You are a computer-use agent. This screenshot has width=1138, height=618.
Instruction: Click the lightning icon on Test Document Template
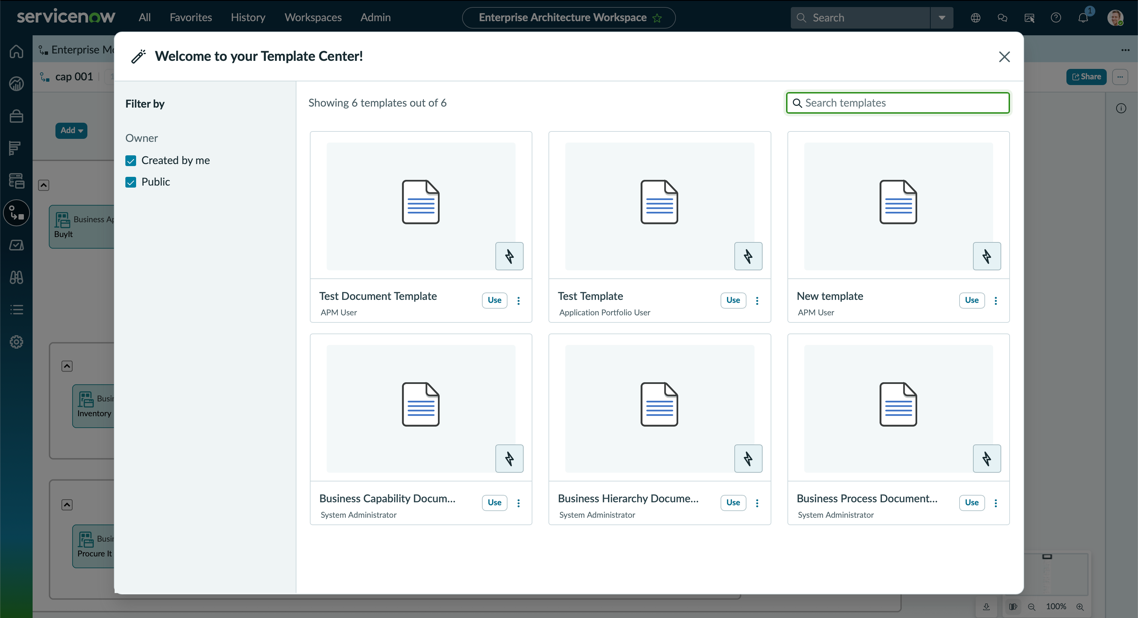click(509, 256)
